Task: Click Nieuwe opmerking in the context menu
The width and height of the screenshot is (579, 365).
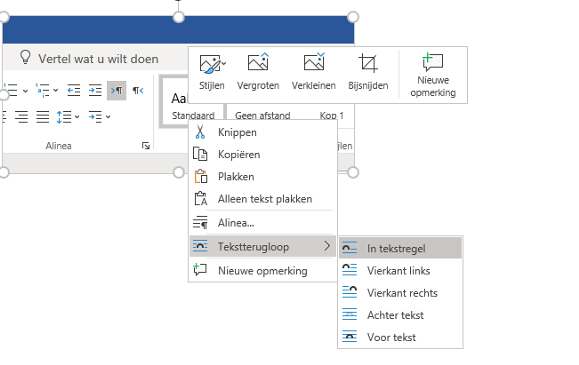Action: coord(263,270)
